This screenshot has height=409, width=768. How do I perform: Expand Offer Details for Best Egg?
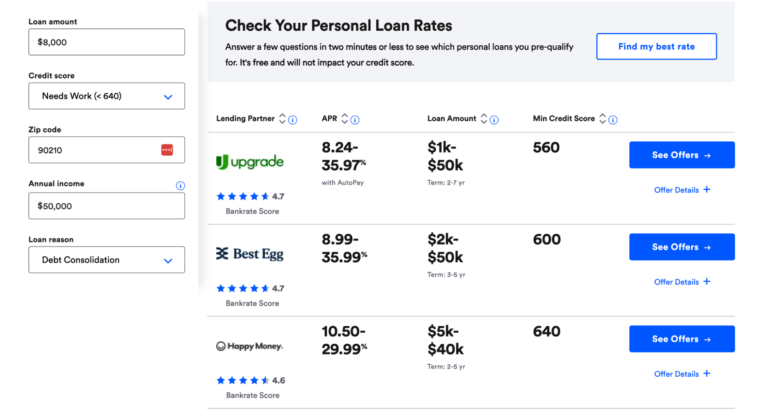pyautogui.click(x=682, y=282)
